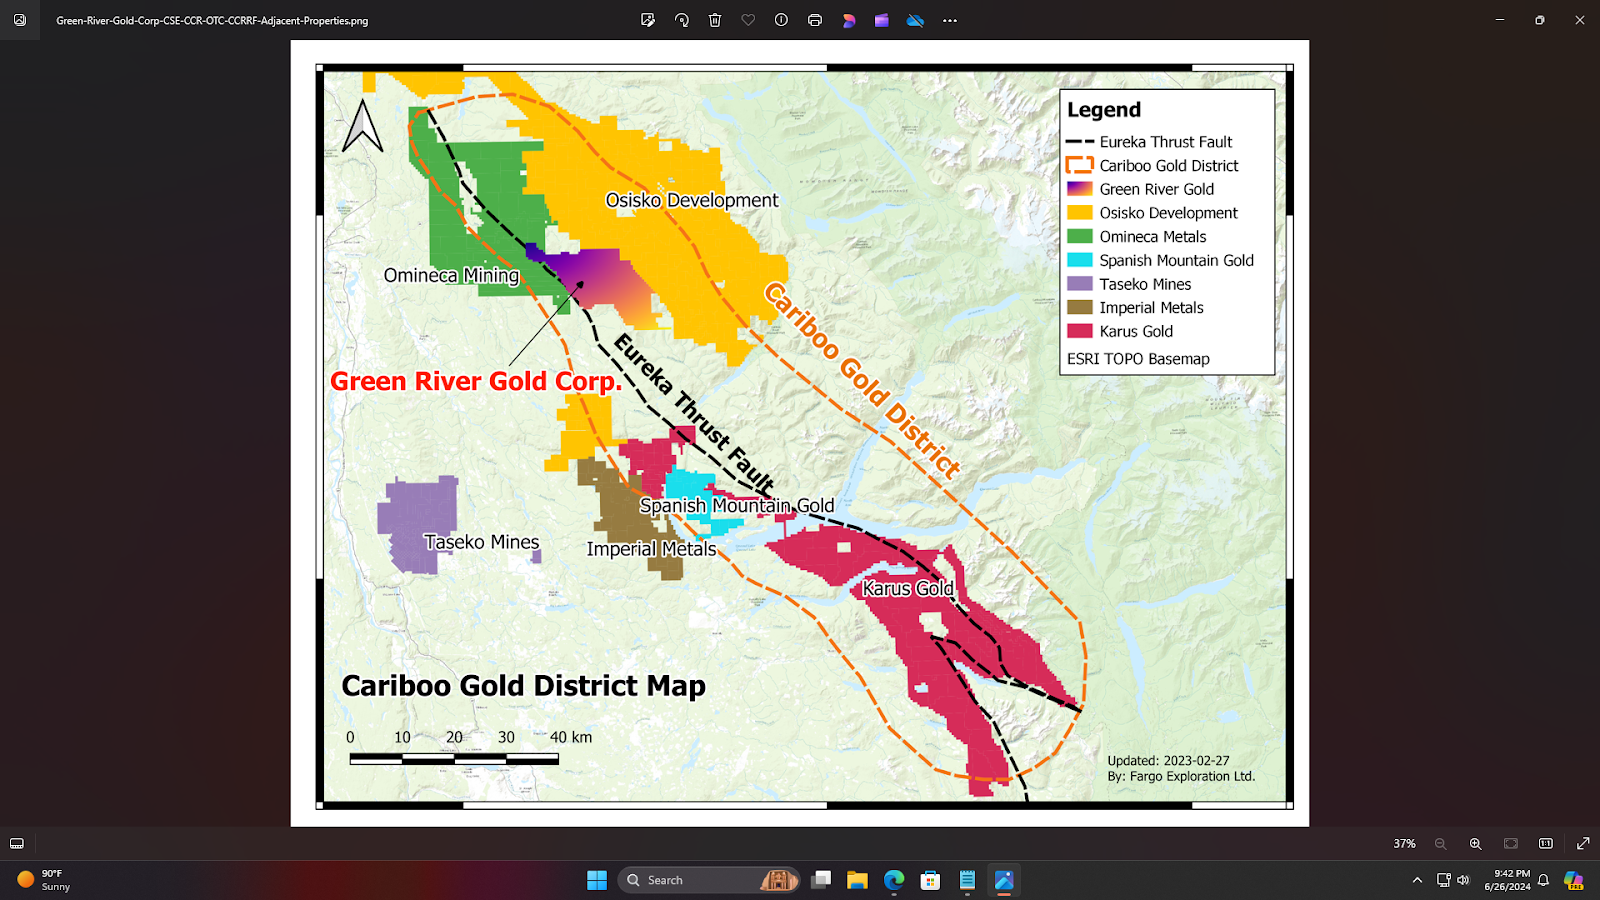
Task: Minimize the Photos window
Action: (x=1500, y=20)
